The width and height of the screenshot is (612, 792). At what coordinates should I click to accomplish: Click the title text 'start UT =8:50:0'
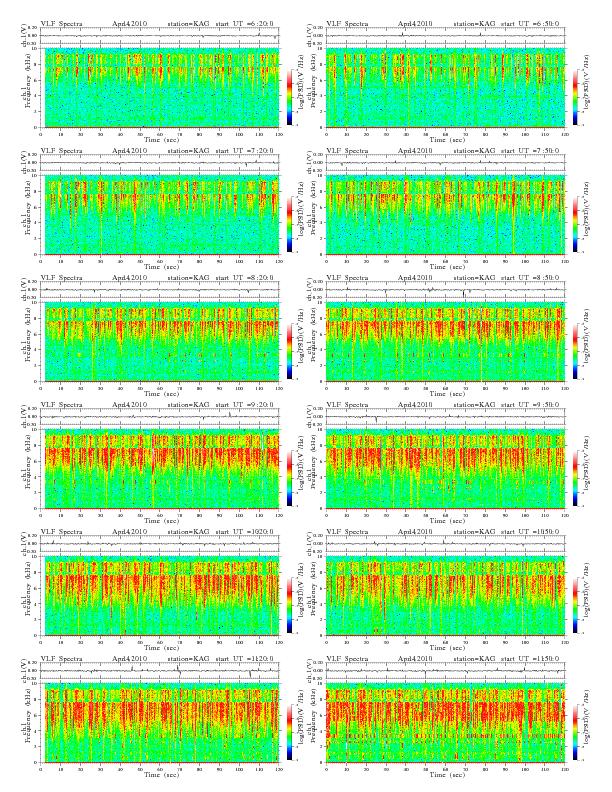[531, 277]
